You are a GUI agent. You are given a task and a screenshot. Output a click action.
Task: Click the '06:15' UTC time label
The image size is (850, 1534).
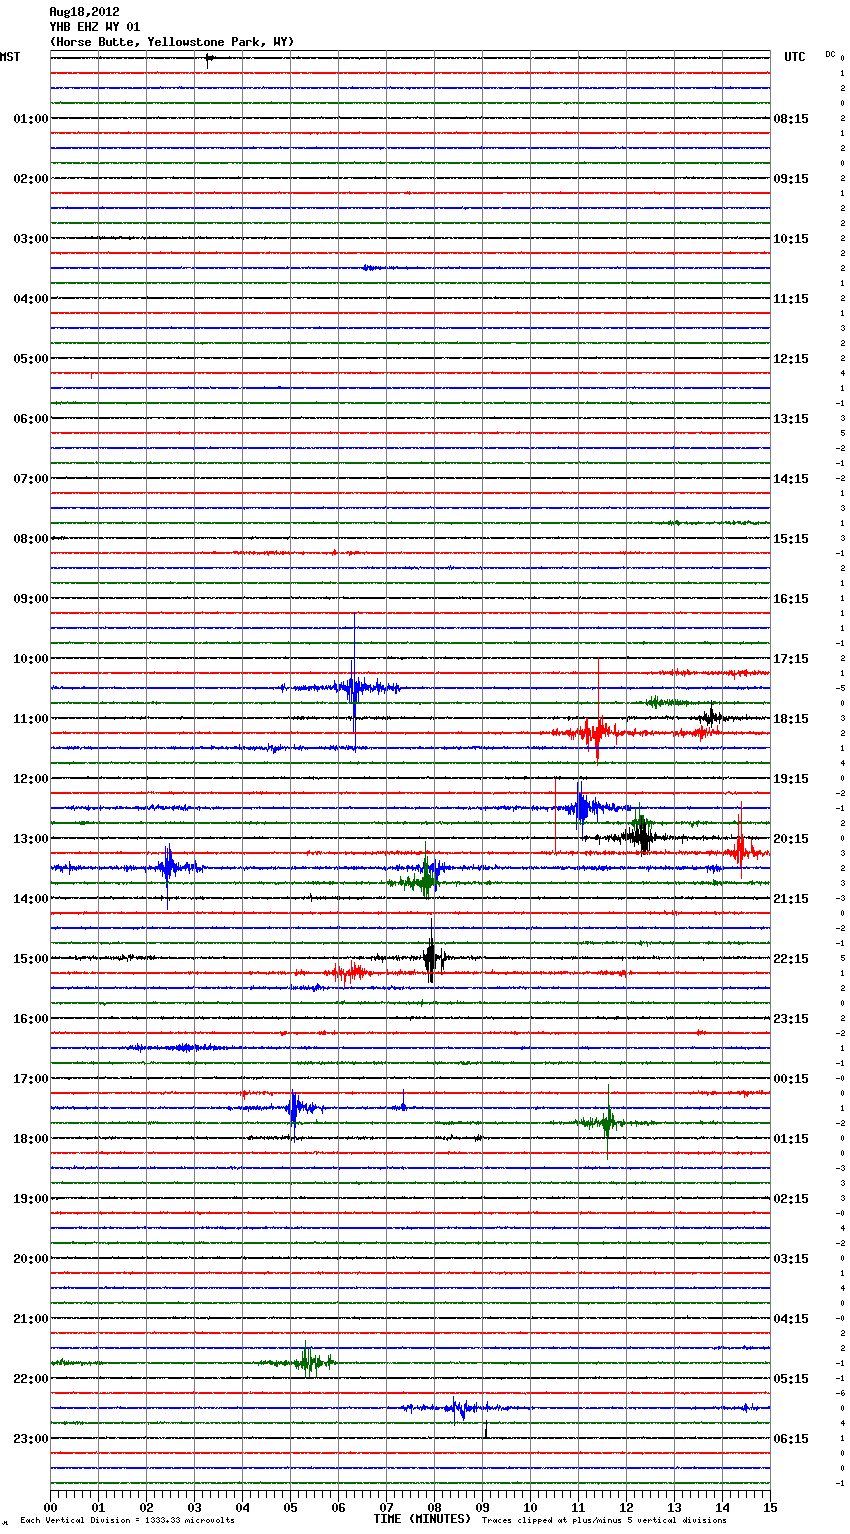pyautogui.click(x=791, y=1438)
